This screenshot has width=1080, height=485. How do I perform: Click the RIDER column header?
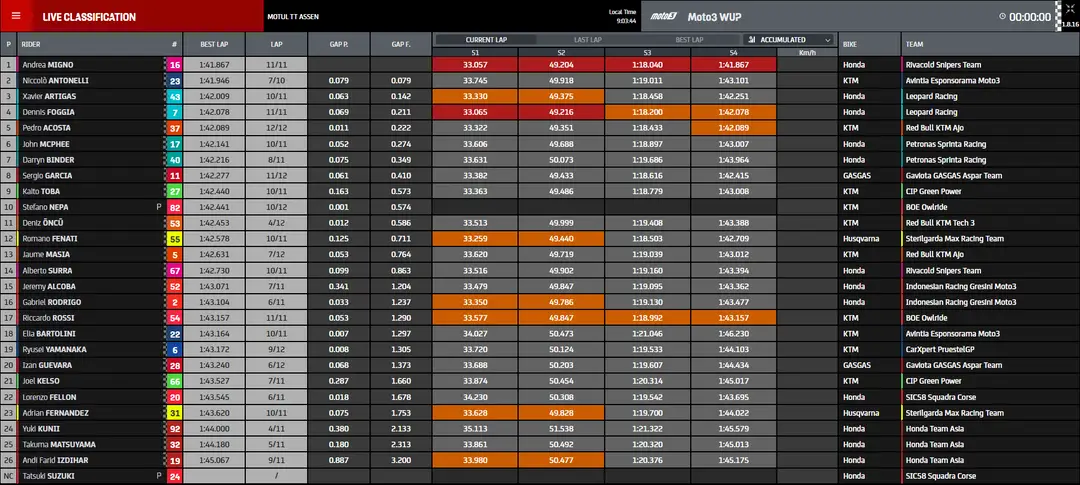pos(31,44)
